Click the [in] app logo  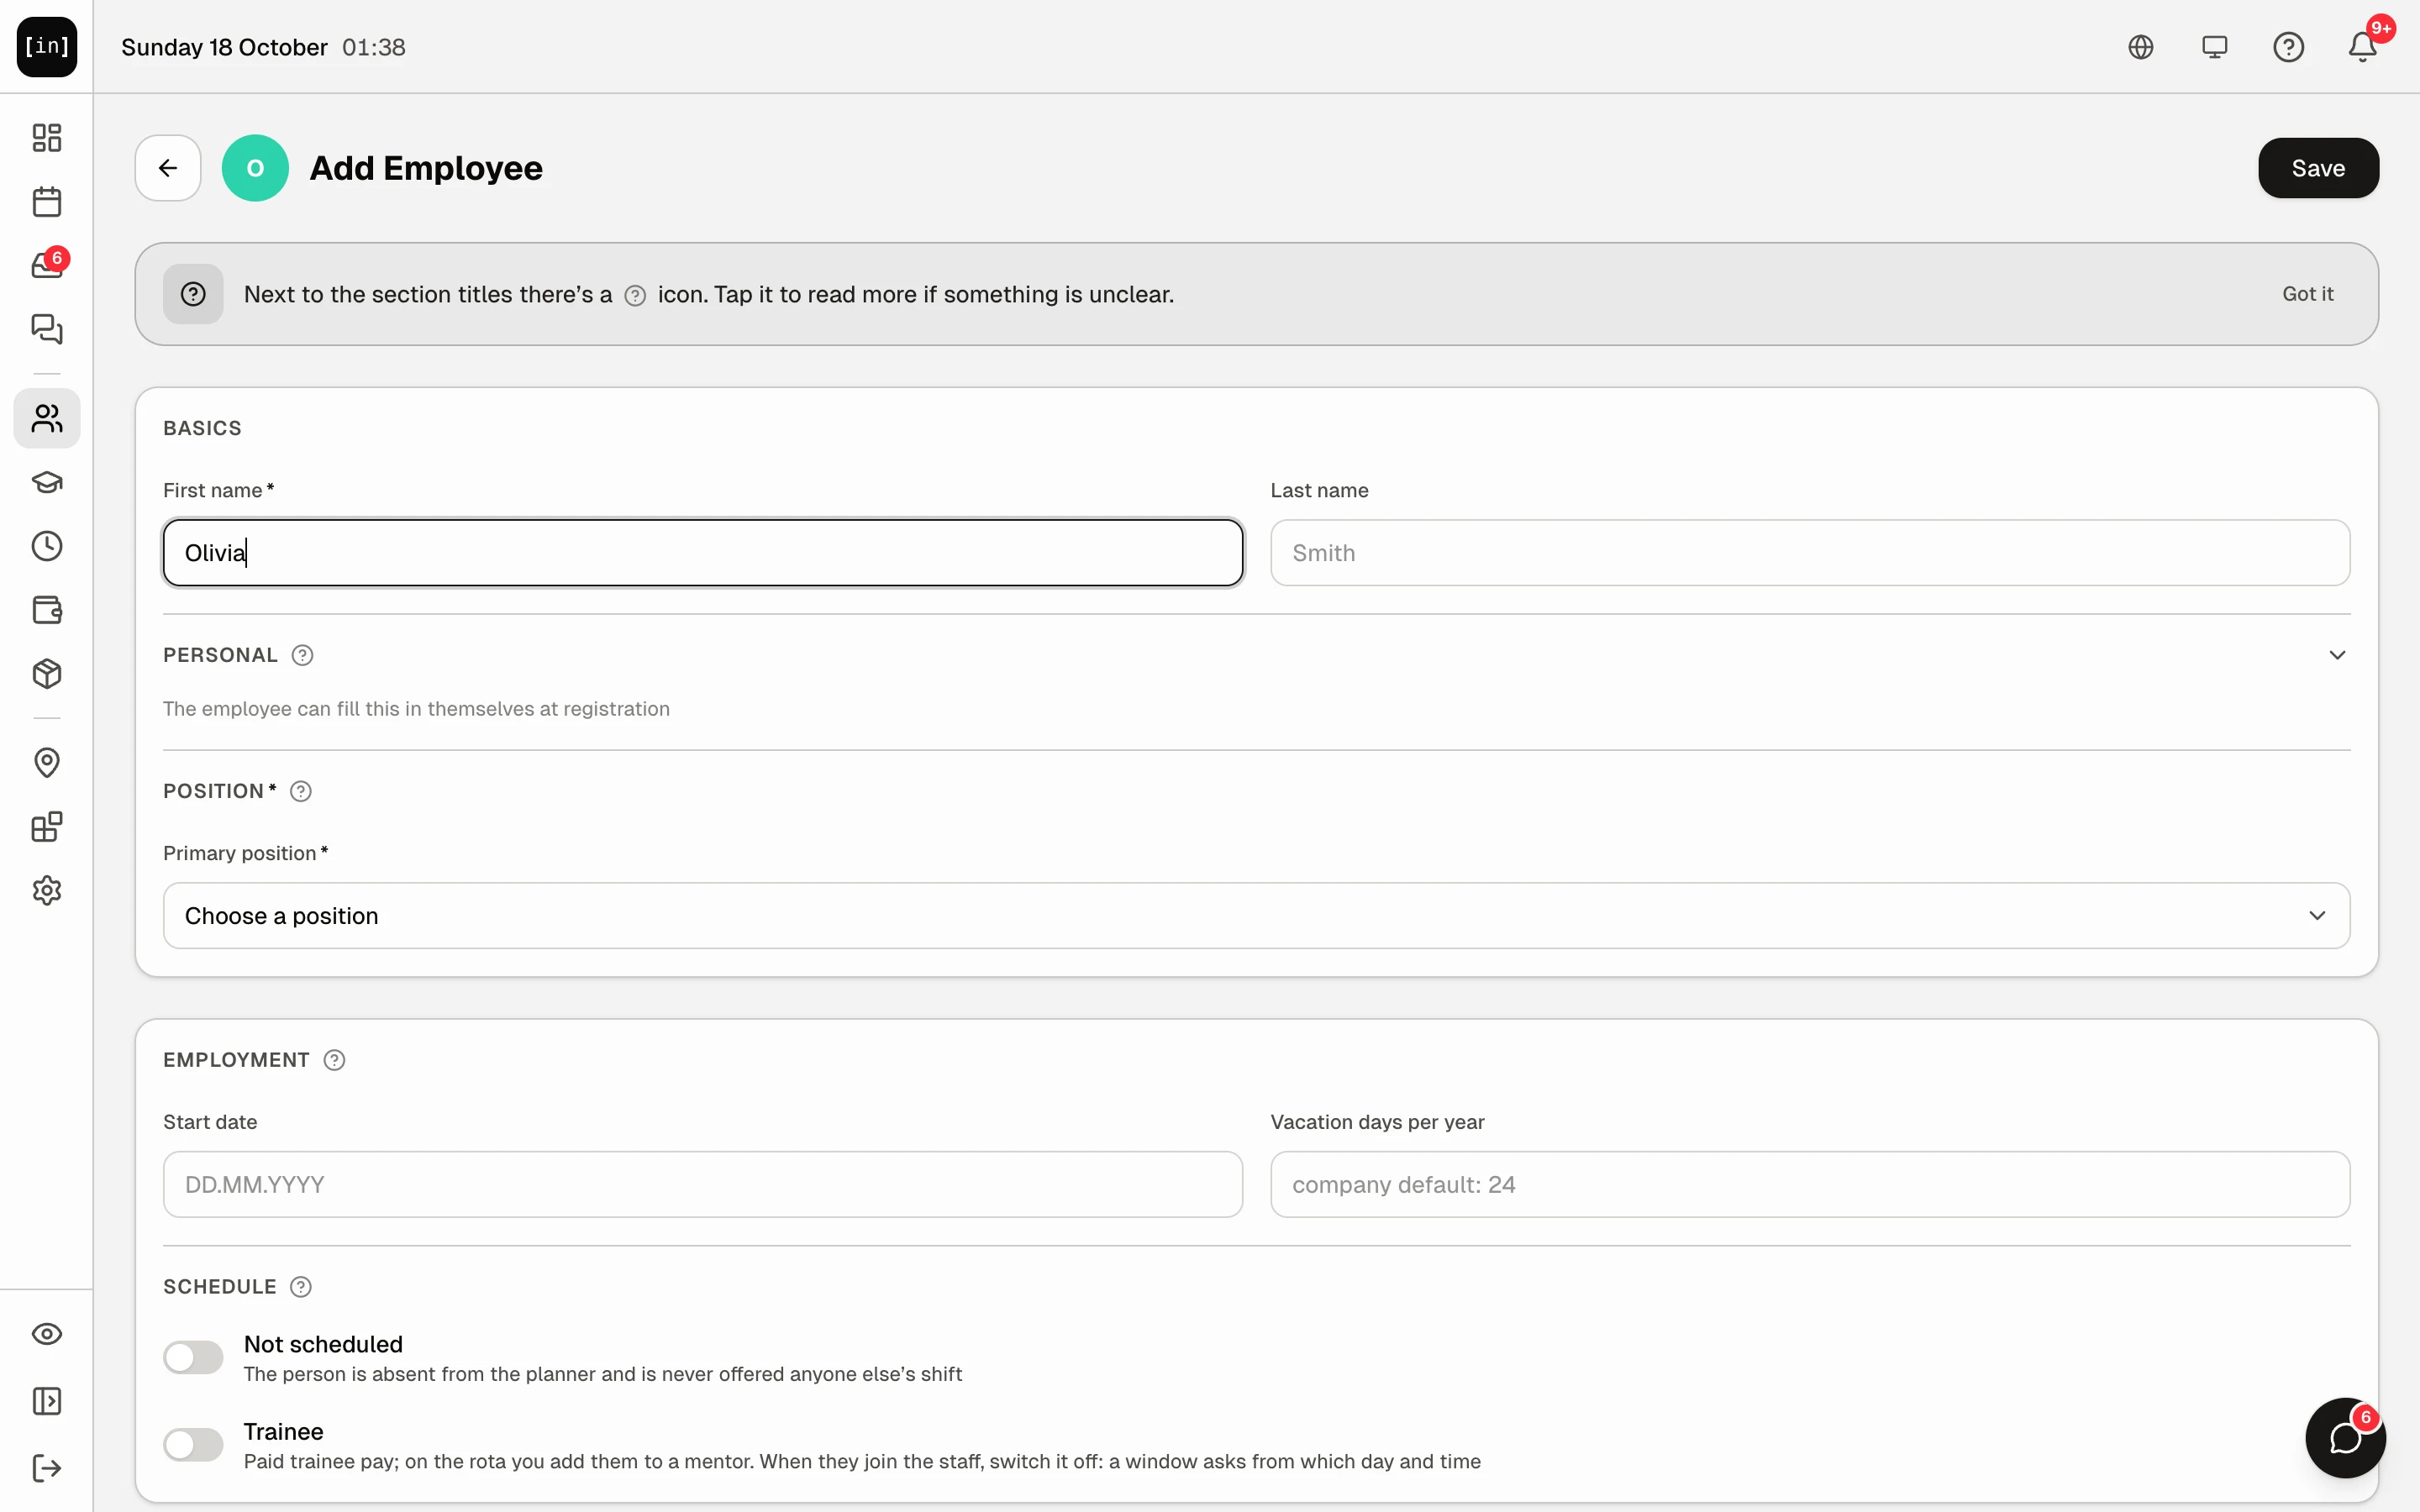(x=47, y=47)
